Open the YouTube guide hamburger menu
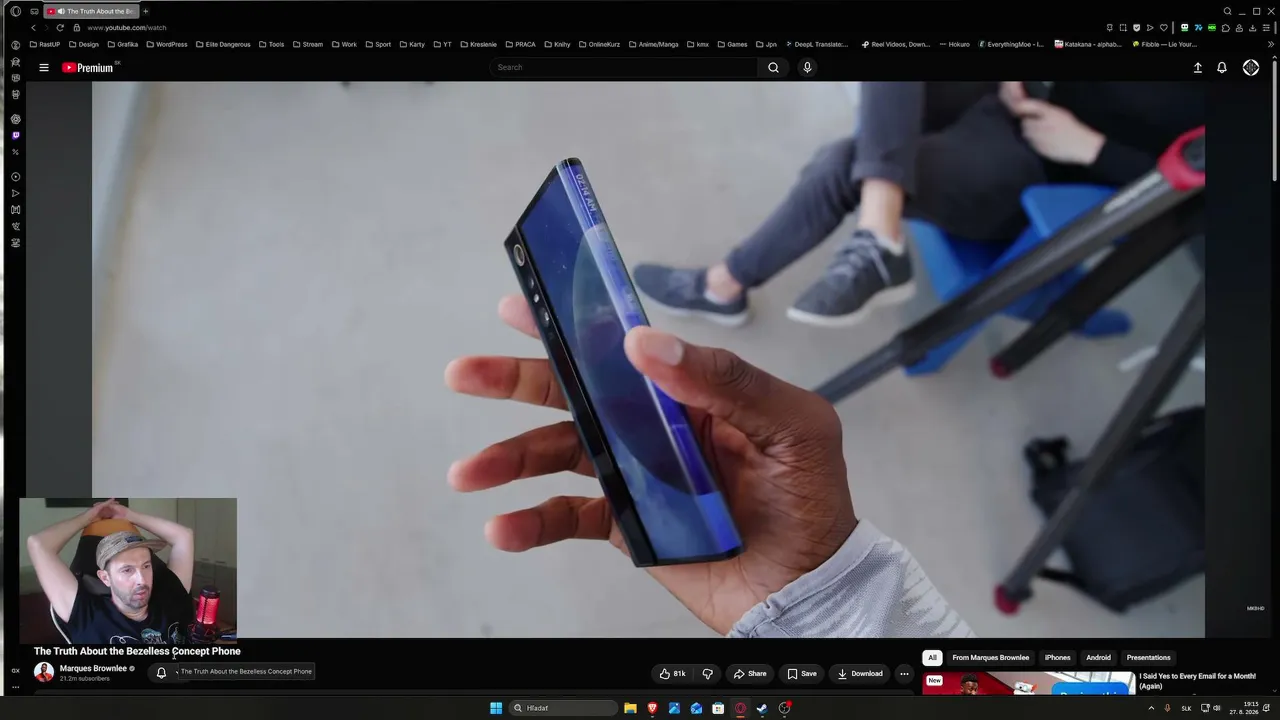 point(44,68)
